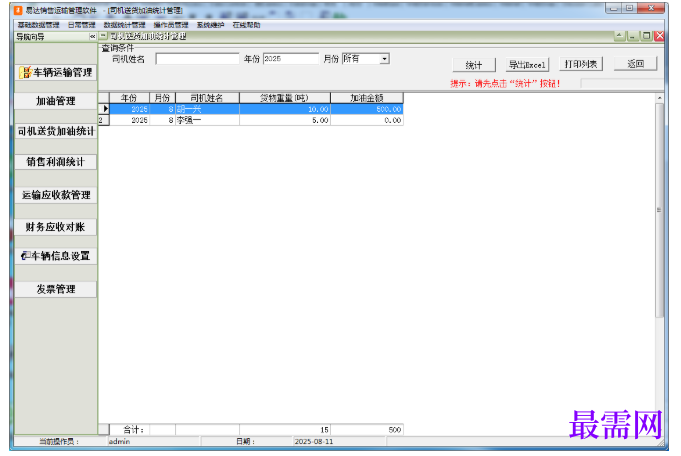
Task: Open the 基础数据管理 menu
Action: pos(39,25)
